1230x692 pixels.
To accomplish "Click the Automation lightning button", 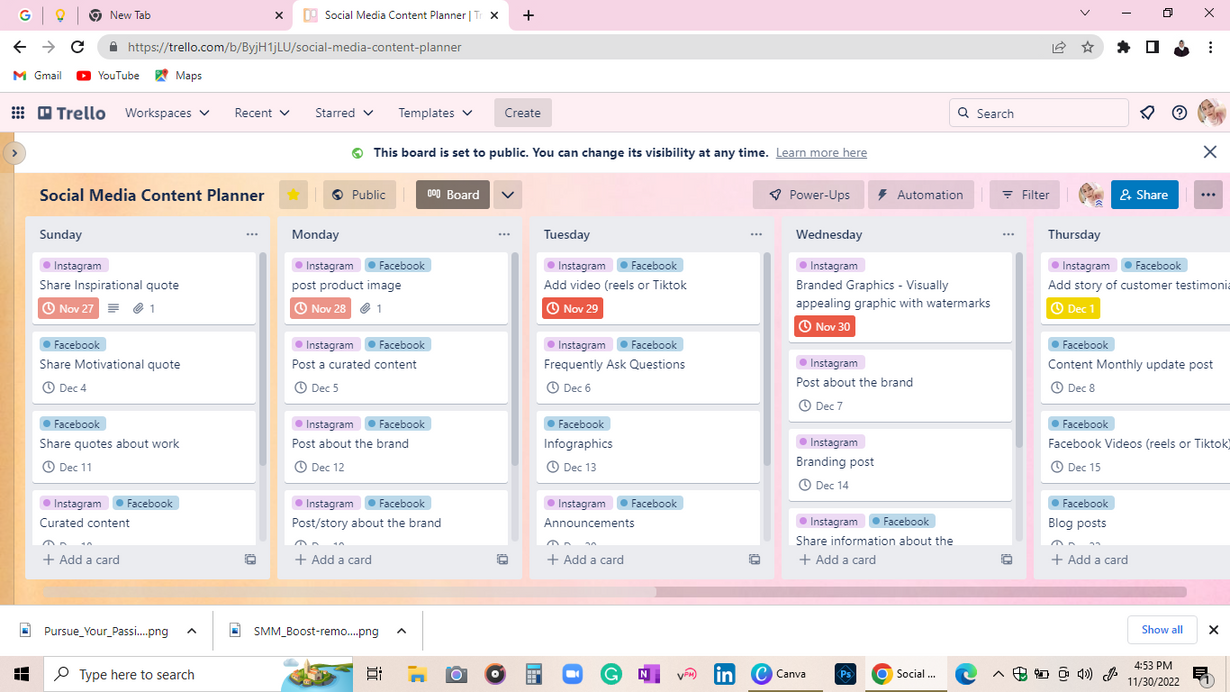I will coord(920,195).
